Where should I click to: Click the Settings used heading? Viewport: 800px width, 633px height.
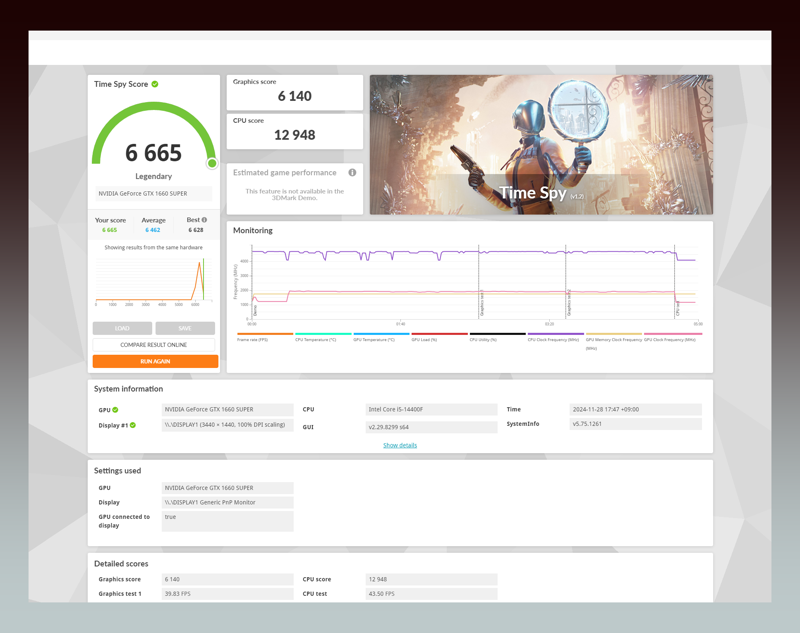[x=117, y=471]
